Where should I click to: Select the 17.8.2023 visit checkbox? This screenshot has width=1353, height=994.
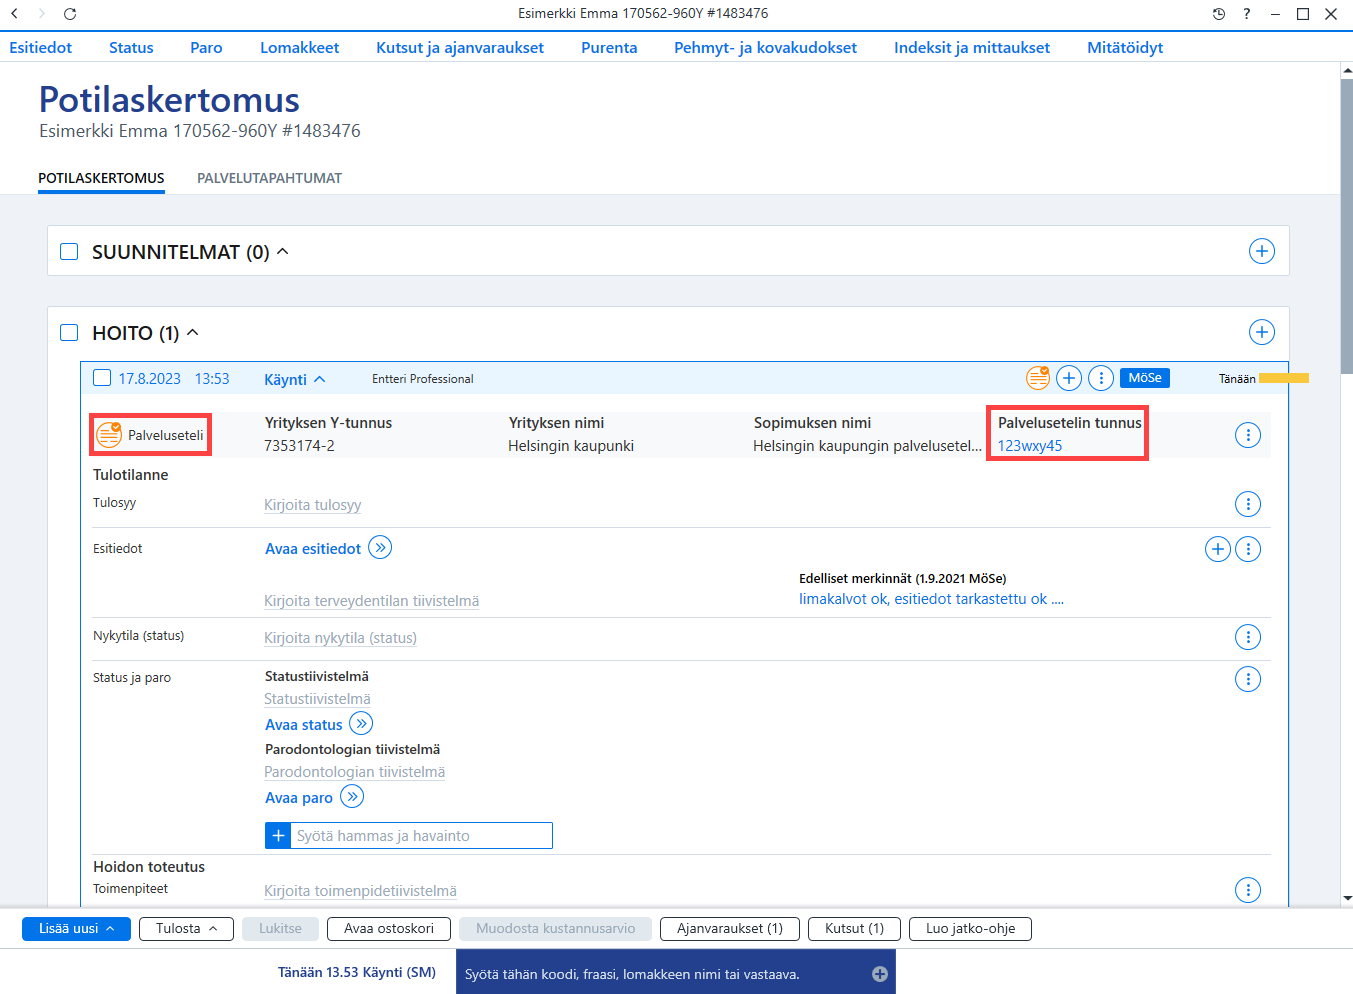click(102, 378)
